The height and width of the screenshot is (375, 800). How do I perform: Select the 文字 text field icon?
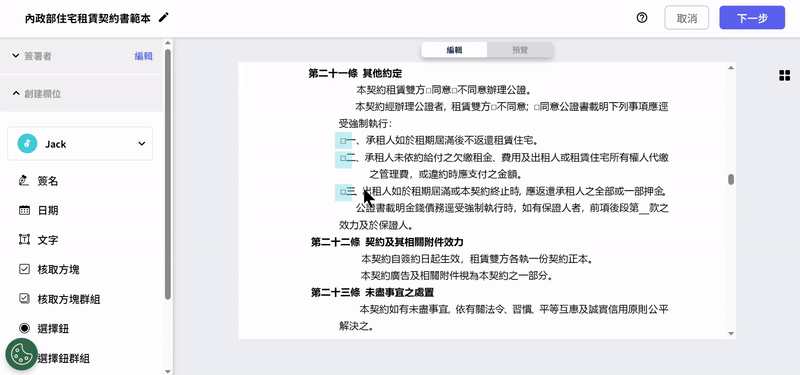[x=24, y=240]
